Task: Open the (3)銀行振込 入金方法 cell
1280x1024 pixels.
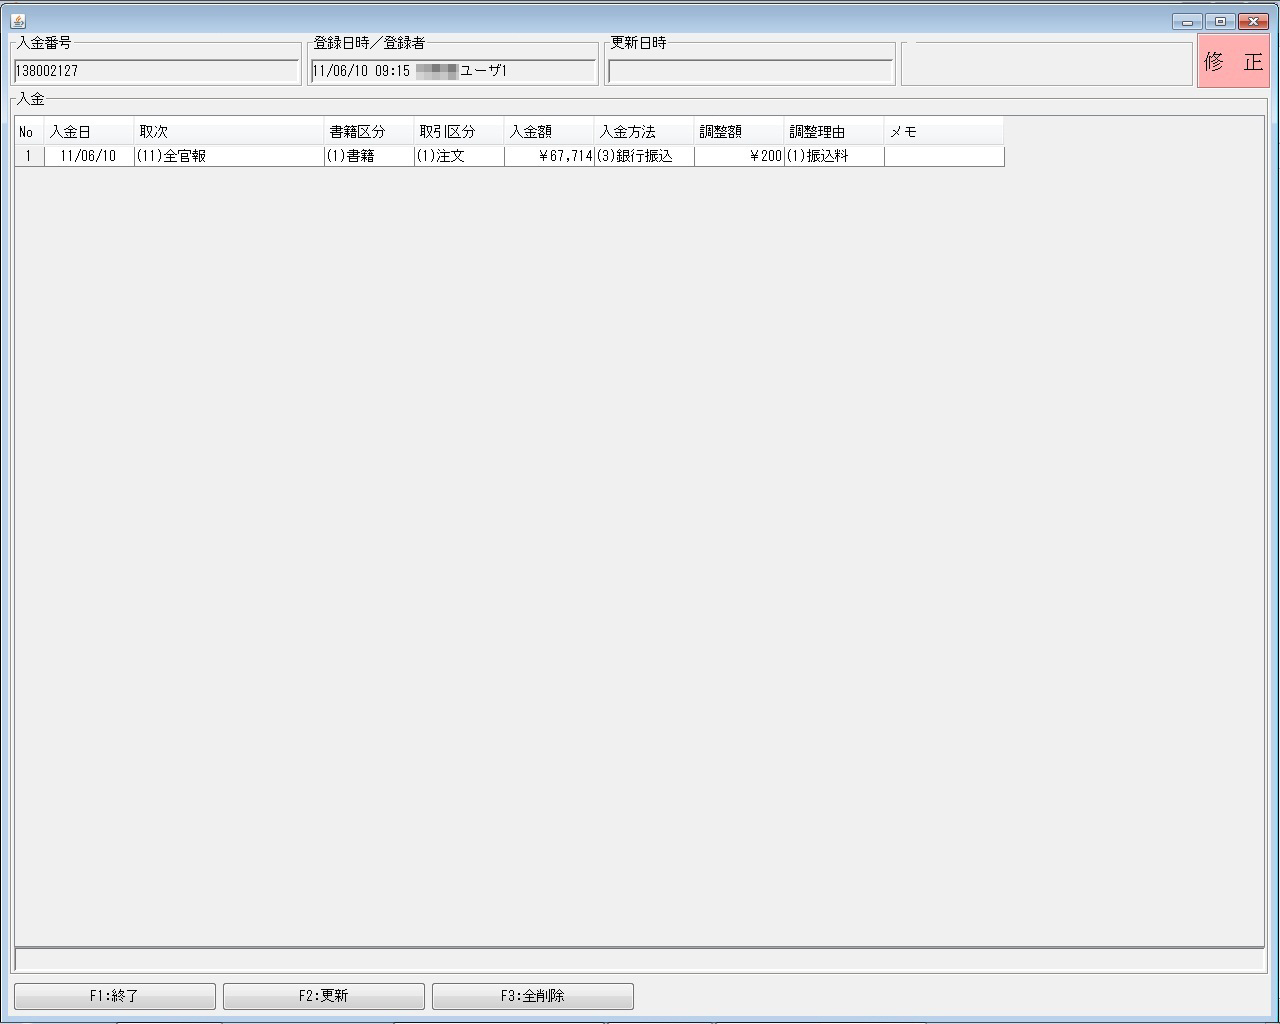Action: coord(644,156)
